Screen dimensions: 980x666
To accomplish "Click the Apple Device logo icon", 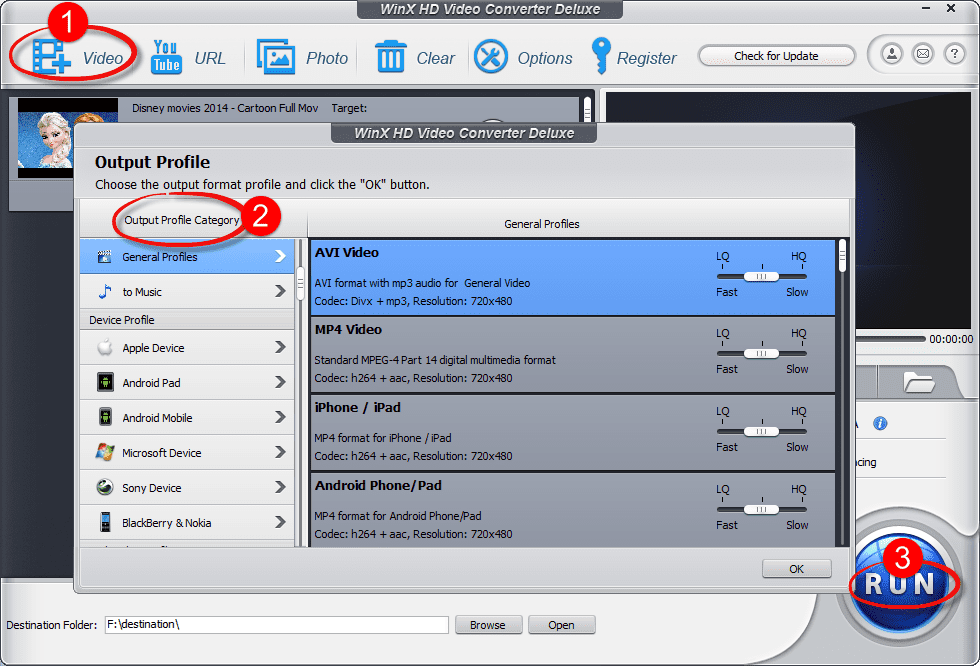I will pos(105,347).
